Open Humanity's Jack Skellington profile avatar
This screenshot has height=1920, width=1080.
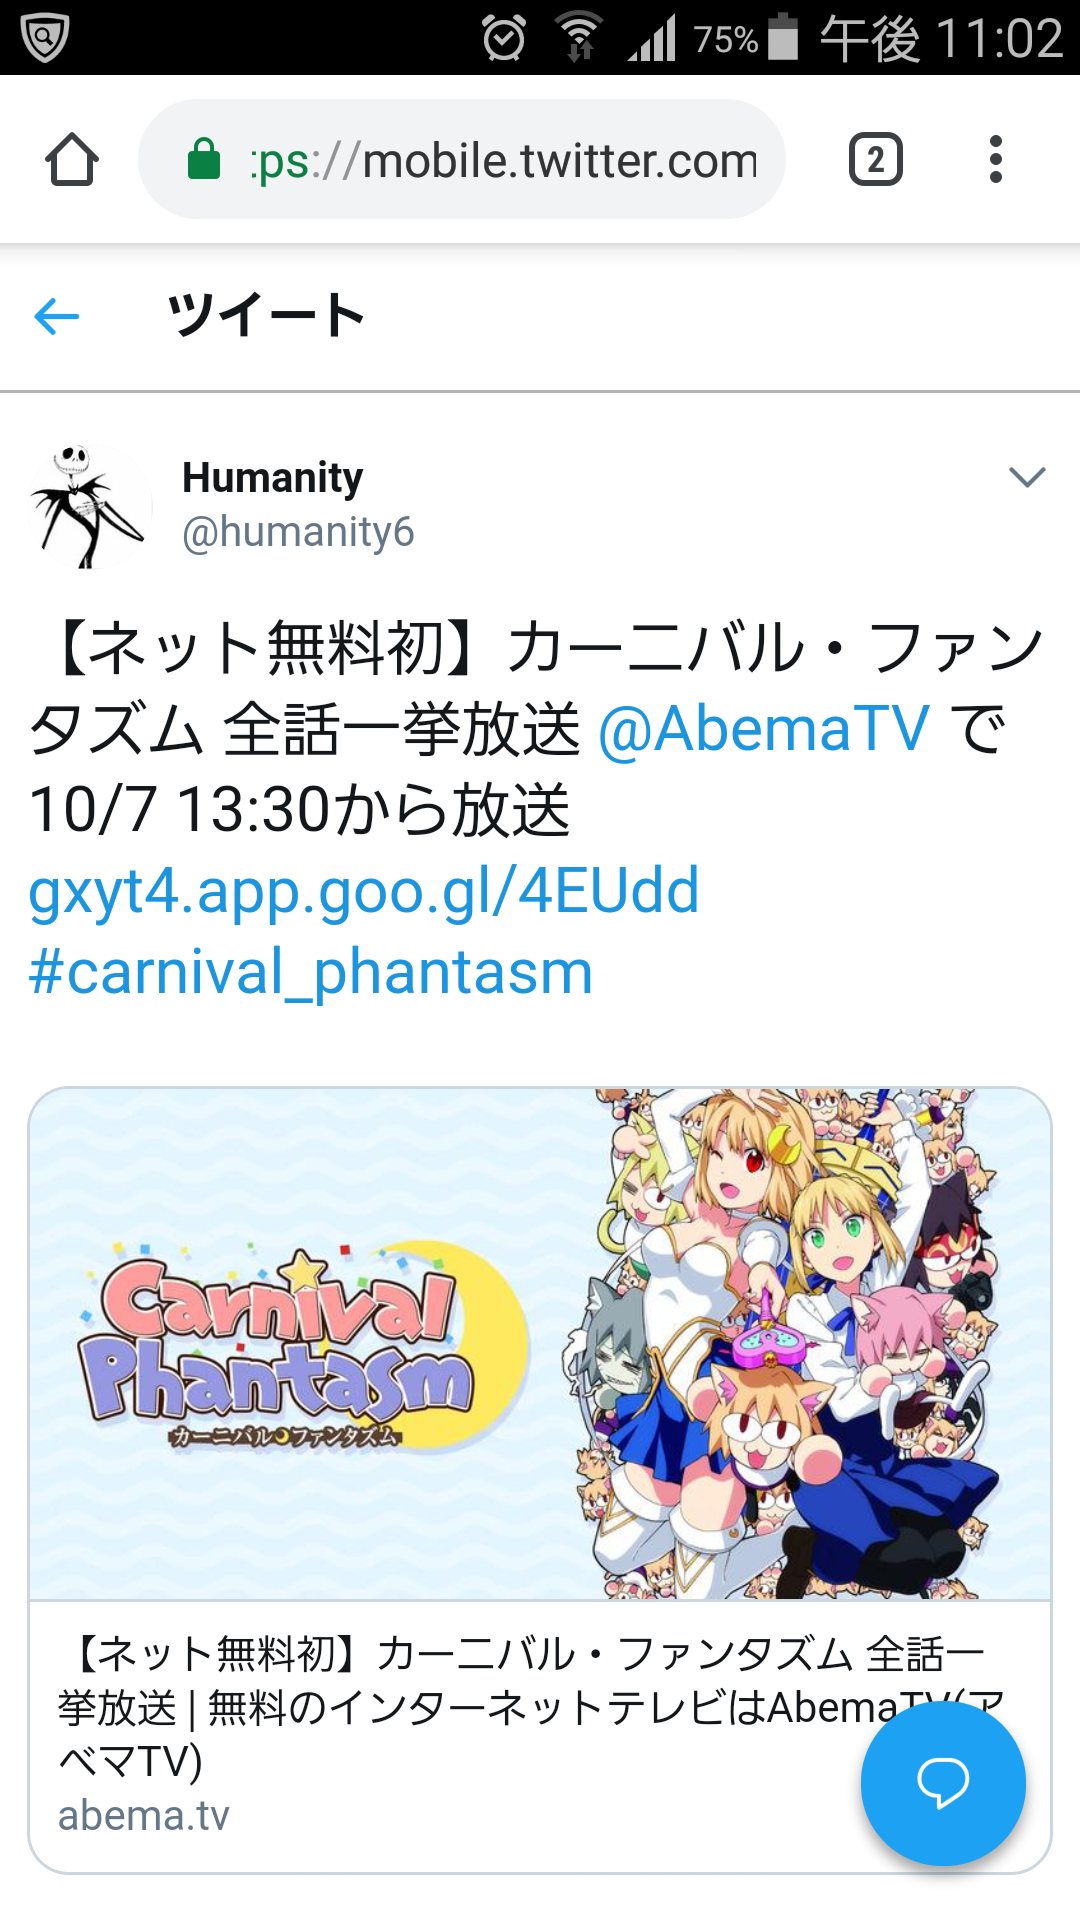[90, 506]
